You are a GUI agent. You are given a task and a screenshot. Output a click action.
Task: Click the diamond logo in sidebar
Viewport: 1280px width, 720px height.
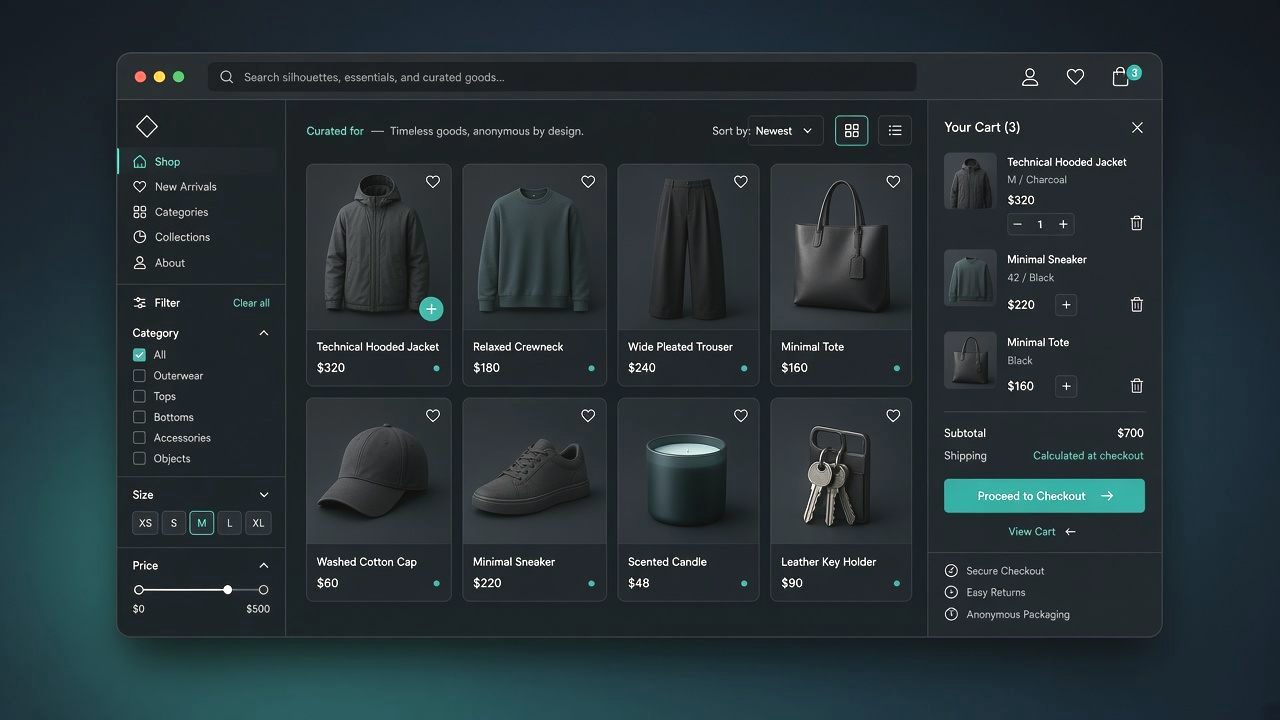click(x=147, y=126)
